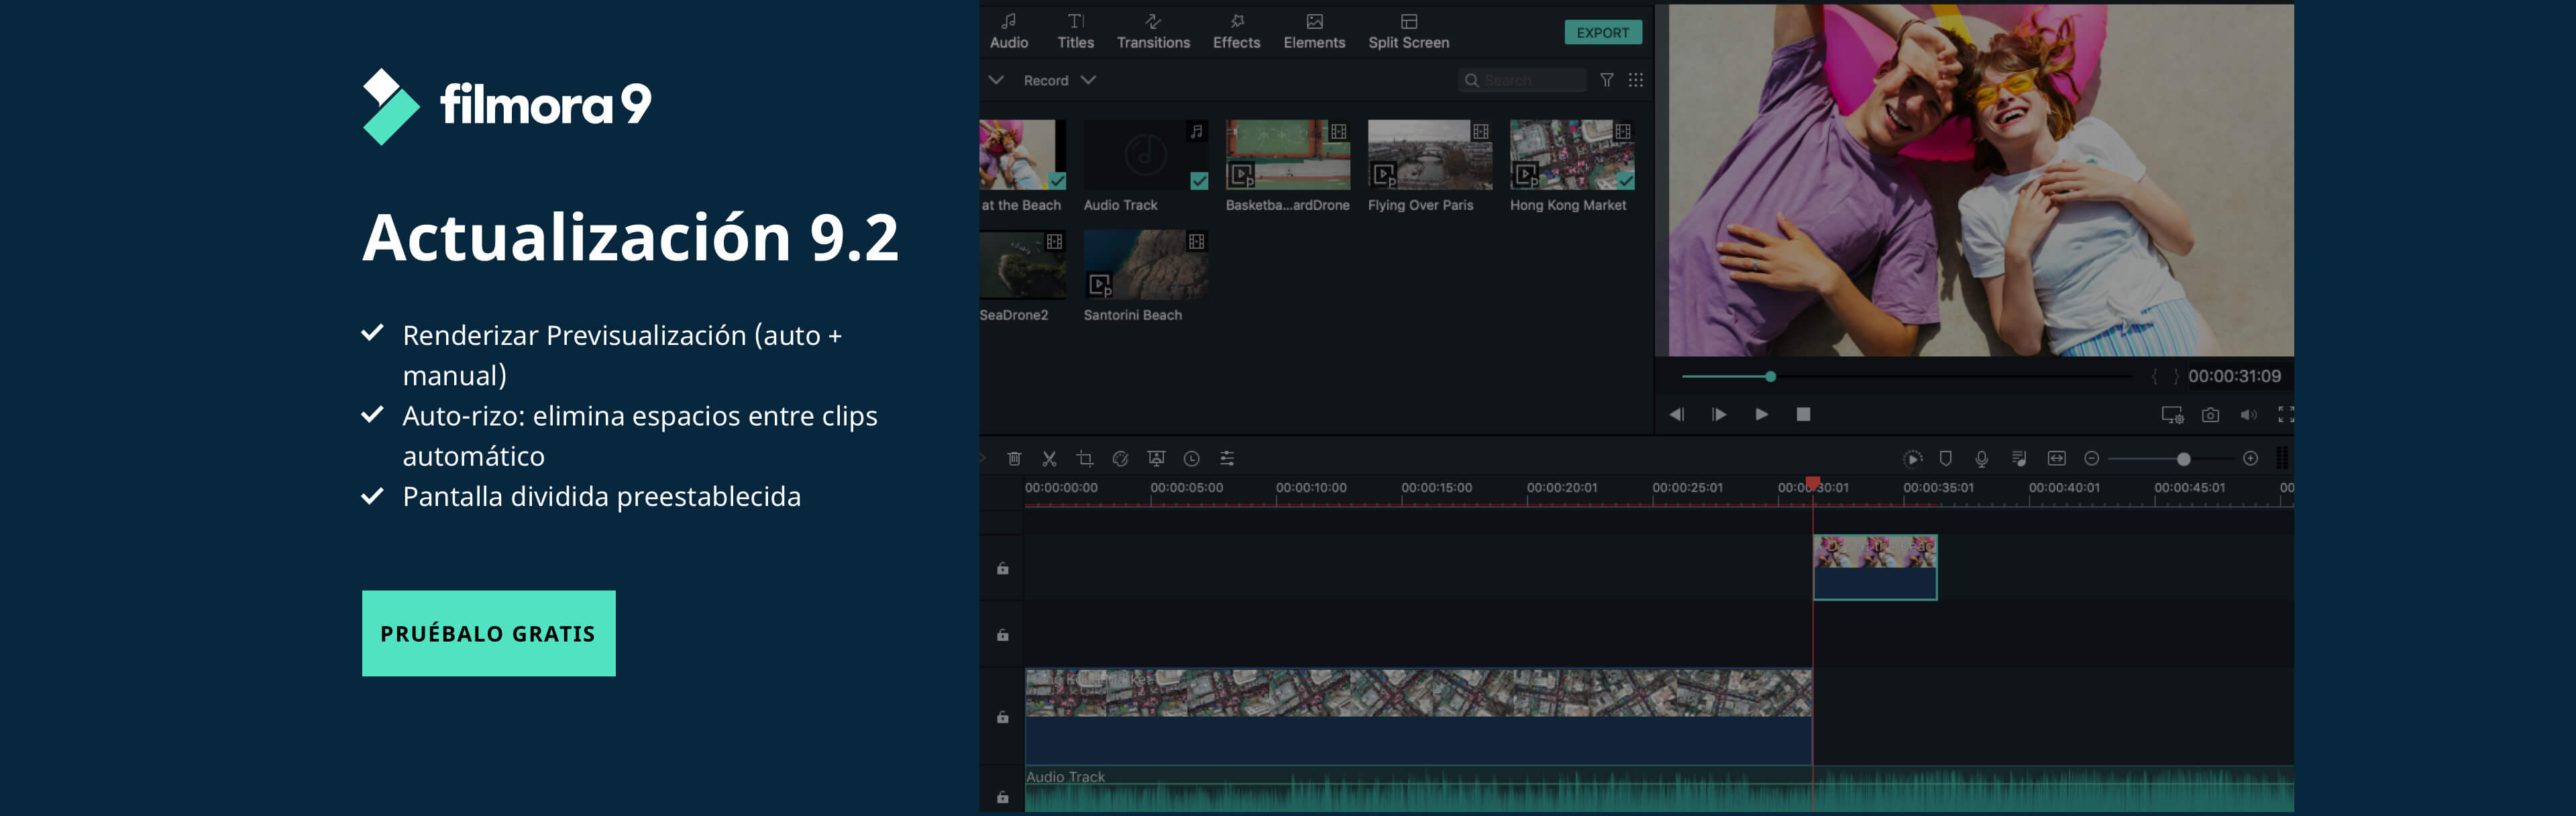Image resolution: width=2576 pixels, height=816 pixels.
Task: Select the 'at the Beach' thumbnail
Action: click(x=1022, y=155)
